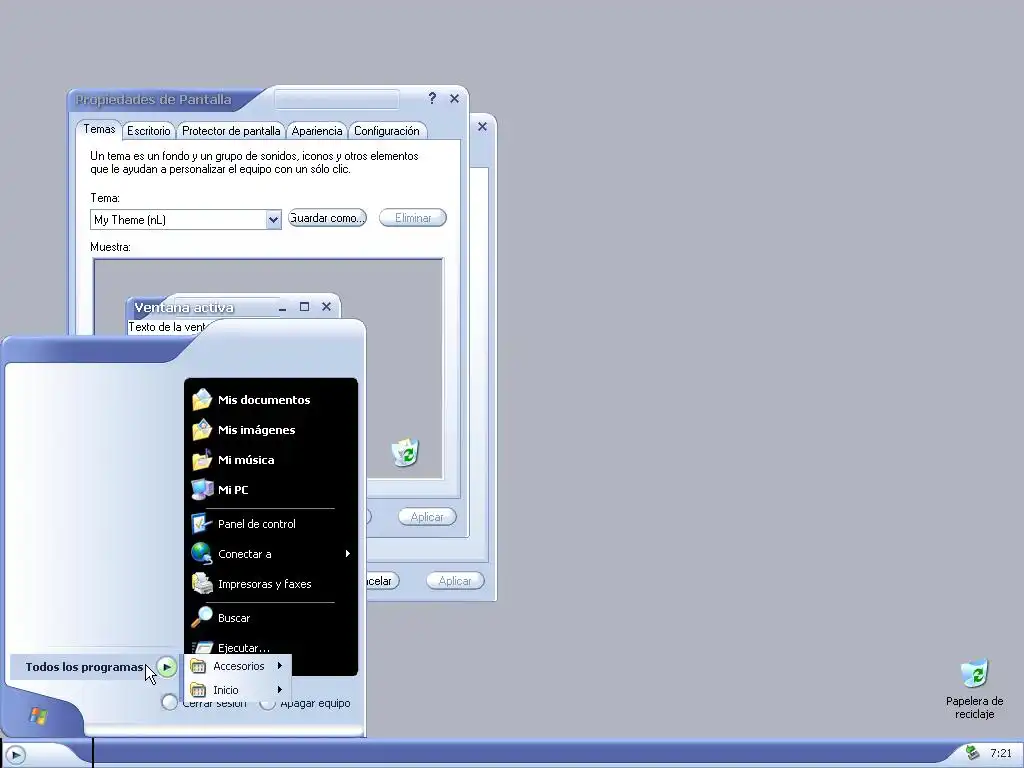
Task: Click the Accesorios folder icon
Action: (x=198, y=666)
